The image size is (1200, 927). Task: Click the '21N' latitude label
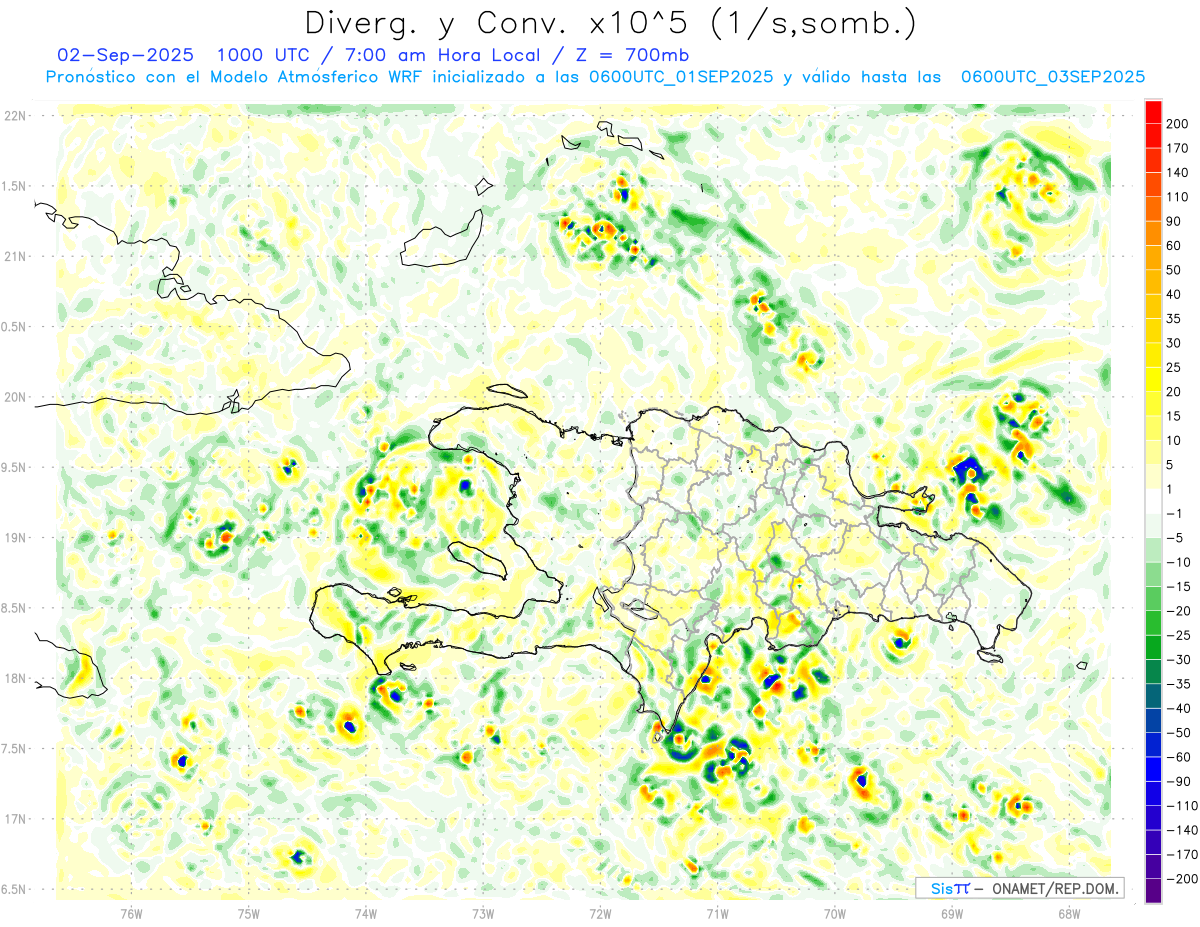[x=14, y=256]
